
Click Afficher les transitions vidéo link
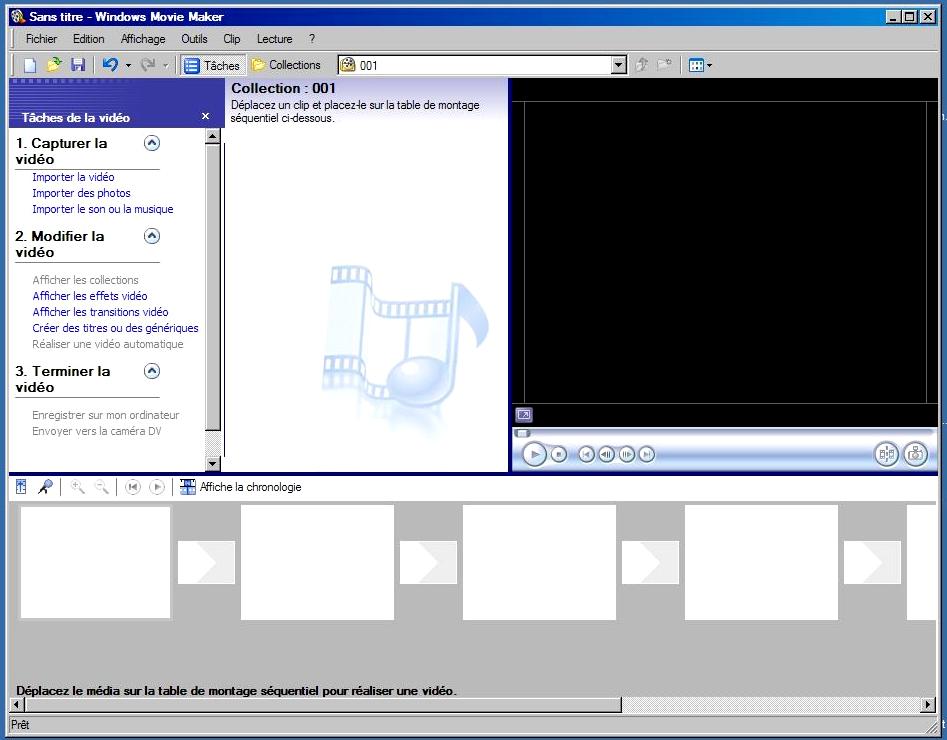[100, 312]
